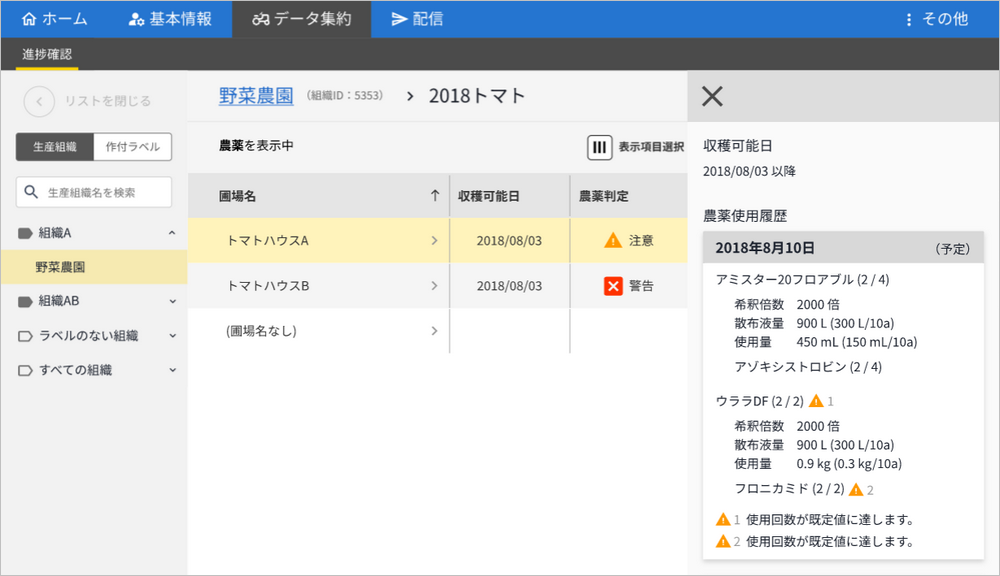Click the warning triangle beside ウララDF
Viewport: 1000px width, 576px height.
pyautogui.click(x=816, y=401)
